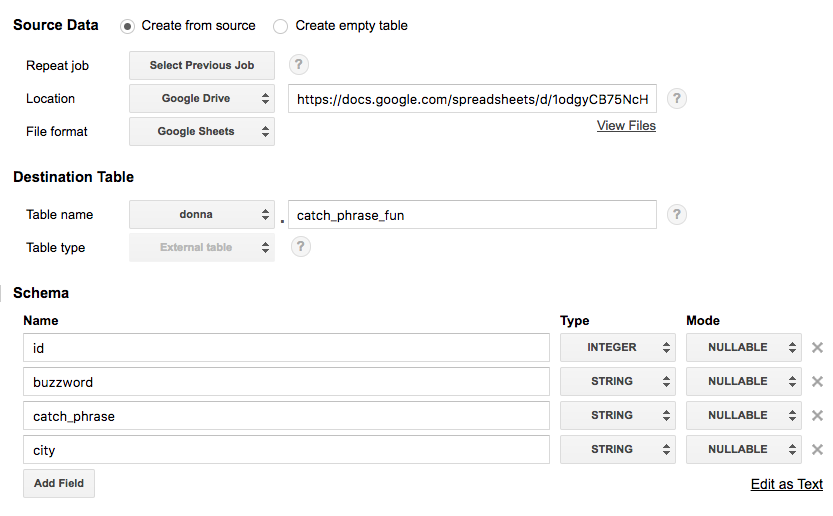Click the Select Previous Job button
This screenshot has width=833, height=516.
point(202,65)
